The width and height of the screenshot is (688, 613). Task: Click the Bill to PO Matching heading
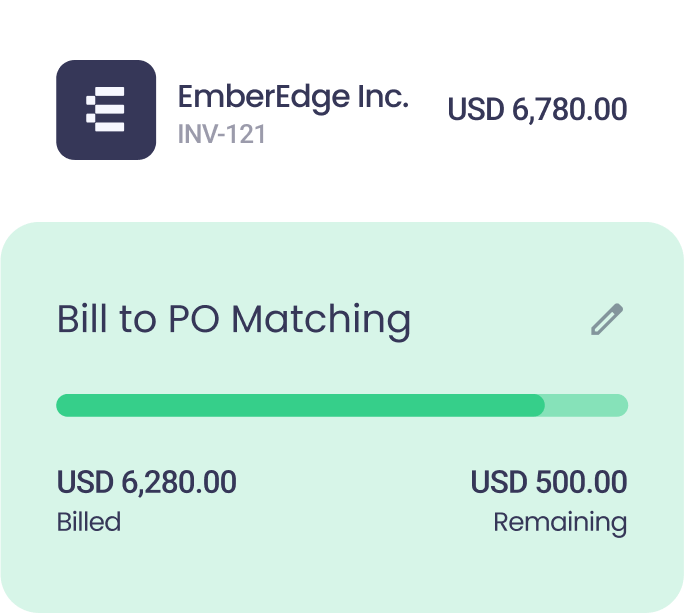[x=233, y=320]
